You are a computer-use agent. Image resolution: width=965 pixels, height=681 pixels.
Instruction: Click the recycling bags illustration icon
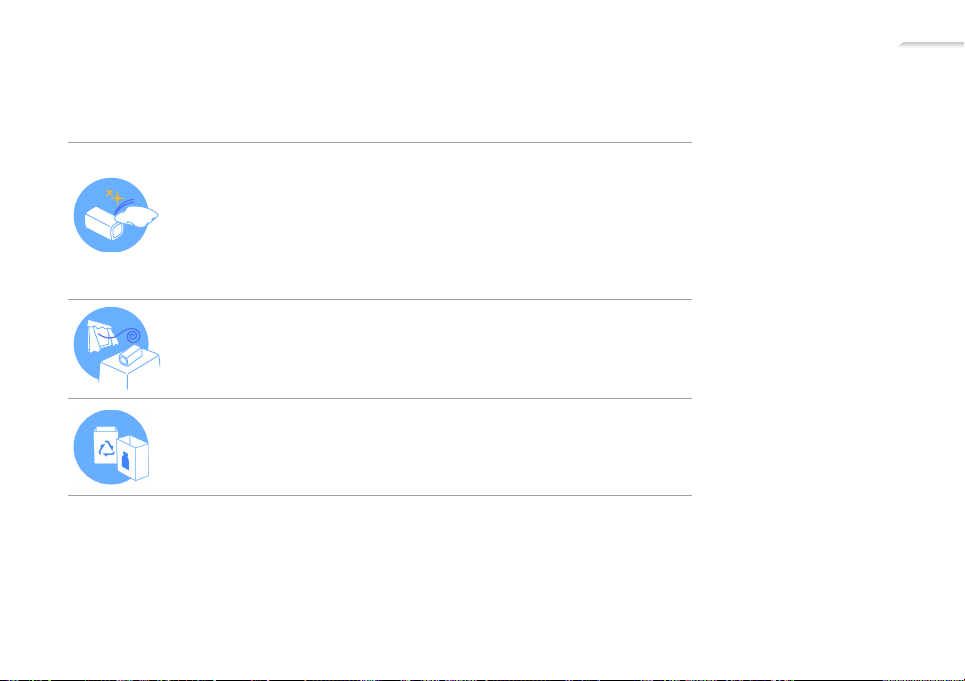(112, 447)
